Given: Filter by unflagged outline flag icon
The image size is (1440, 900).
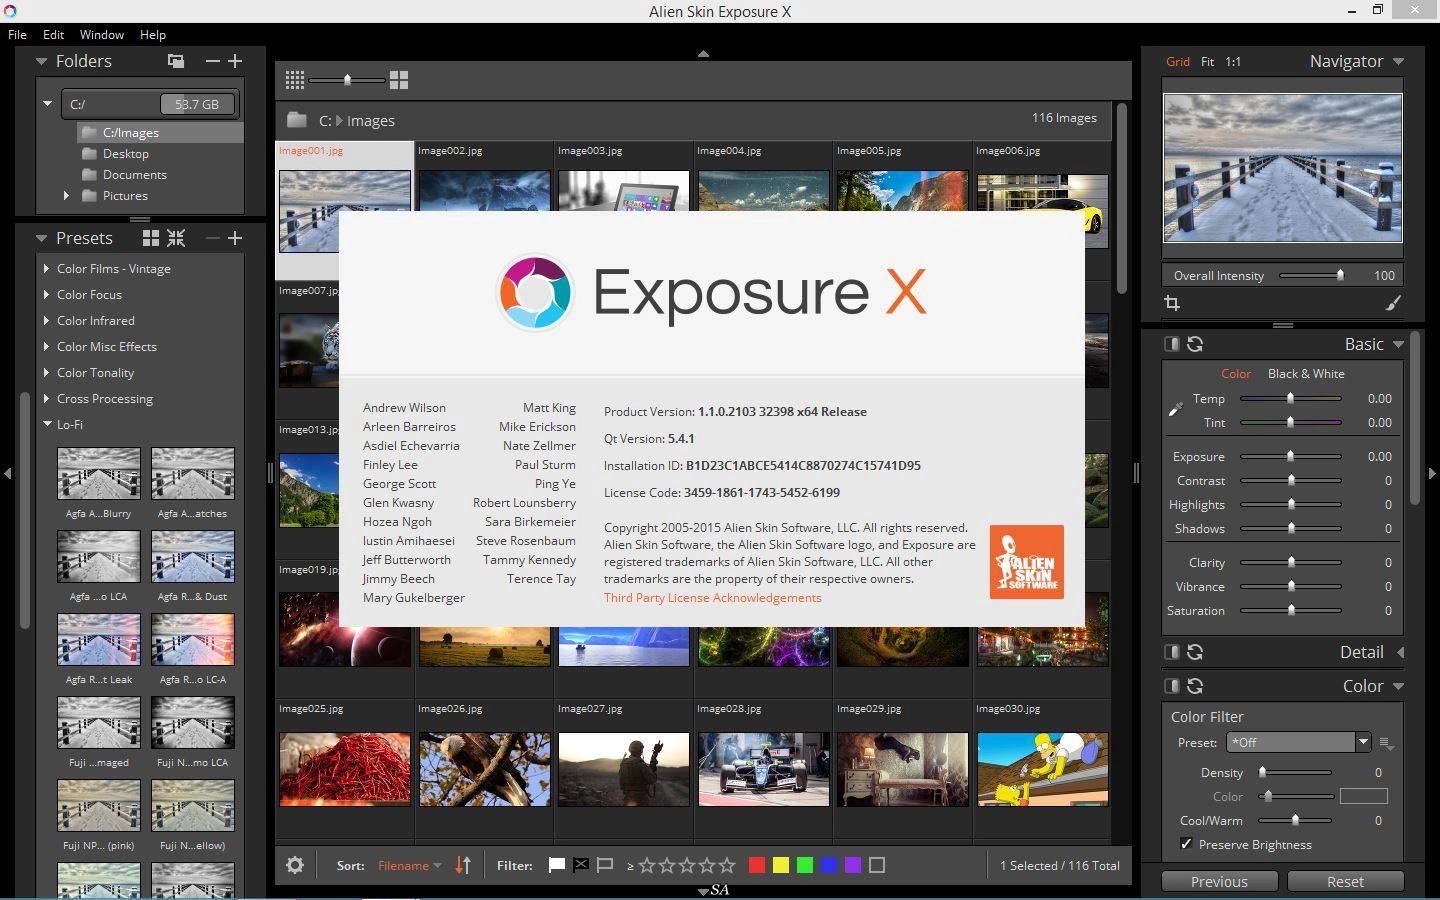Looking at the screenshot, I should 605,865.
